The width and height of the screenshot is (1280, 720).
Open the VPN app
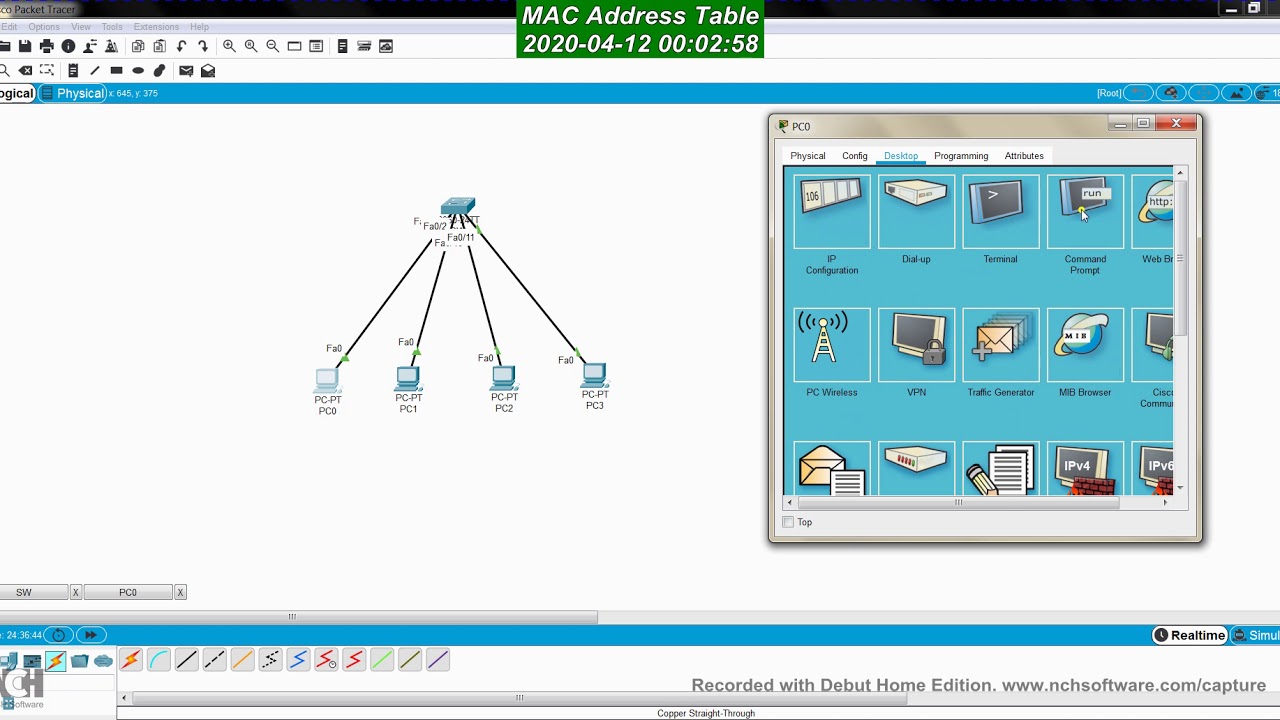916,346
